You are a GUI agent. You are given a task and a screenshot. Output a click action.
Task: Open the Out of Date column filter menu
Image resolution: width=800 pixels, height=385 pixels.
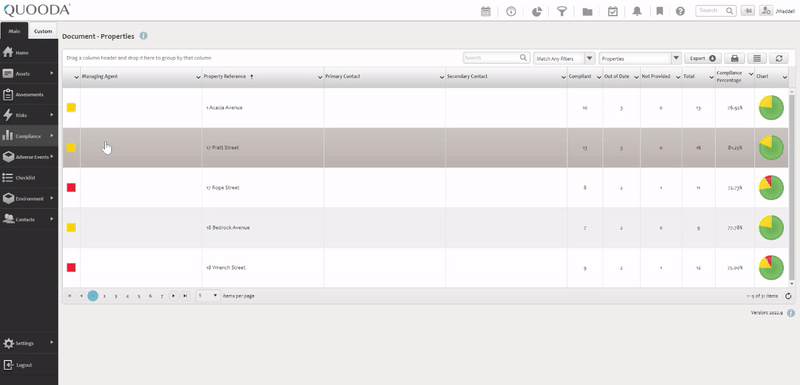click(x=636, y=77)
